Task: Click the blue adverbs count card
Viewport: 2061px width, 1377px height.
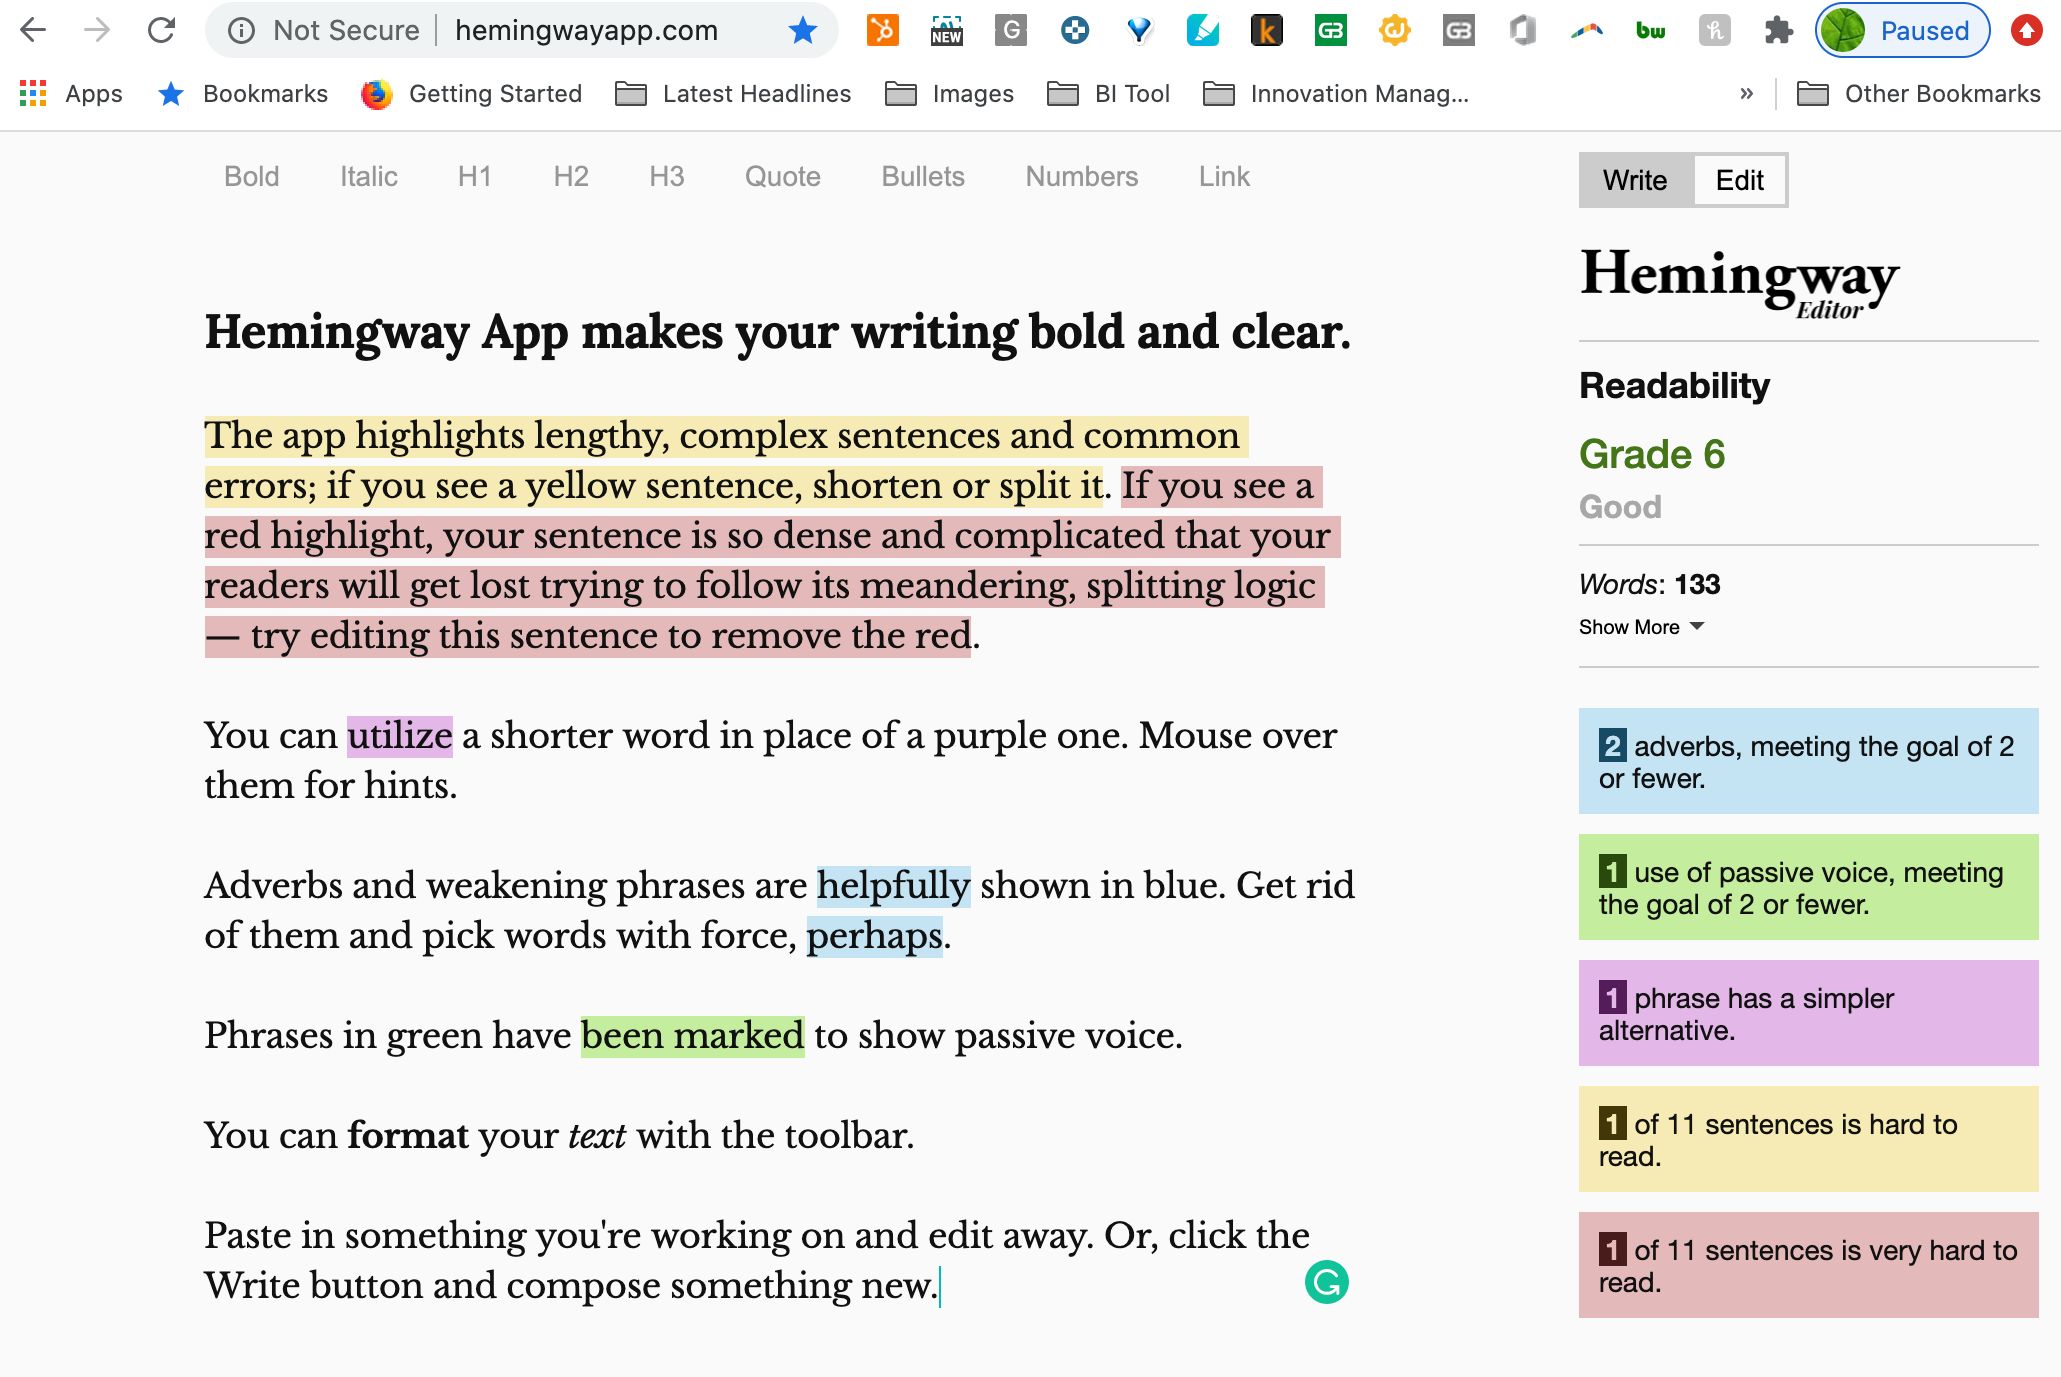Action: [1808, 761]
